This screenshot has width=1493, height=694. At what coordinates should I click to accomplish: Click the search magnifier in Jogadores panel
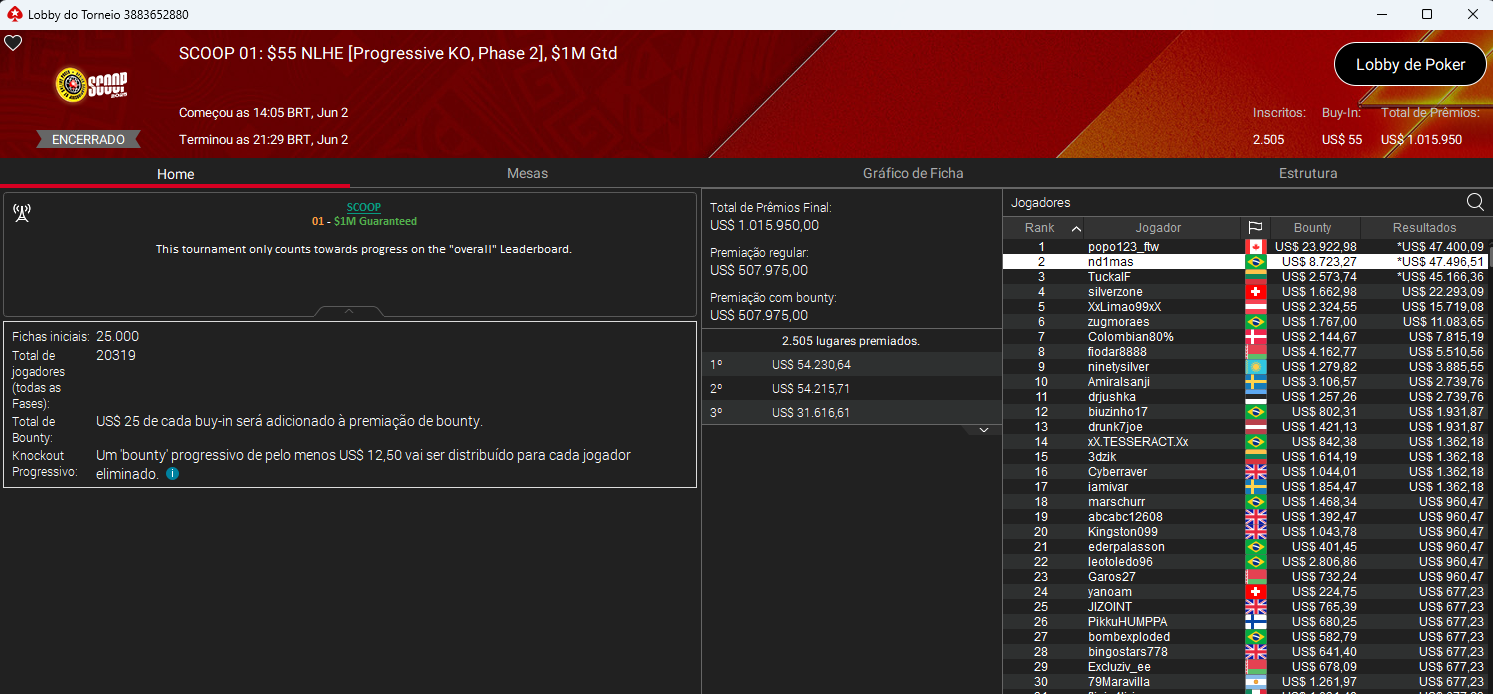tap(1475, 202)
